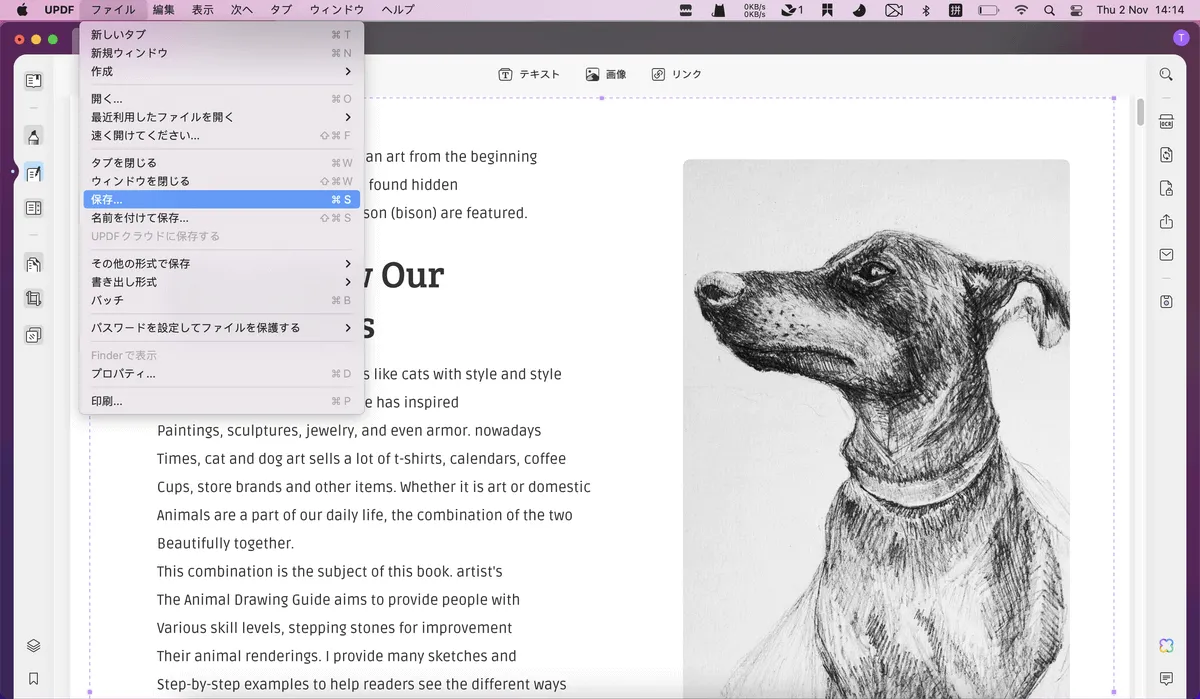Click the Wi-Fi status icon
This screenshot has width=1200, height=699.
[1021, 10]
